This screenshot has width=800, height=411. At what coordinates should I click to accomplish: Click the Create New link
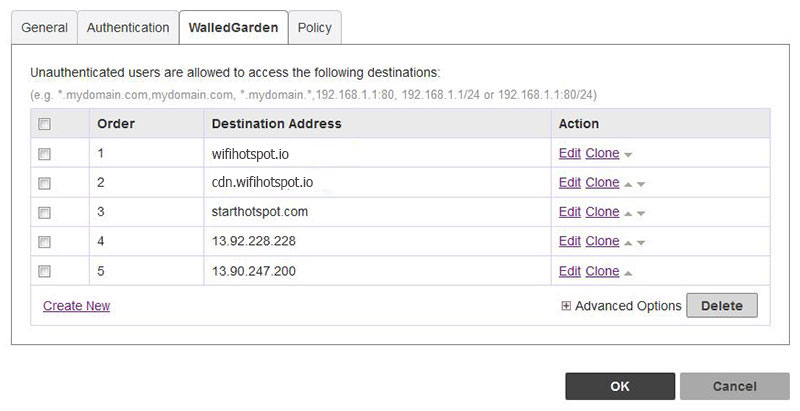pos(76,306)
